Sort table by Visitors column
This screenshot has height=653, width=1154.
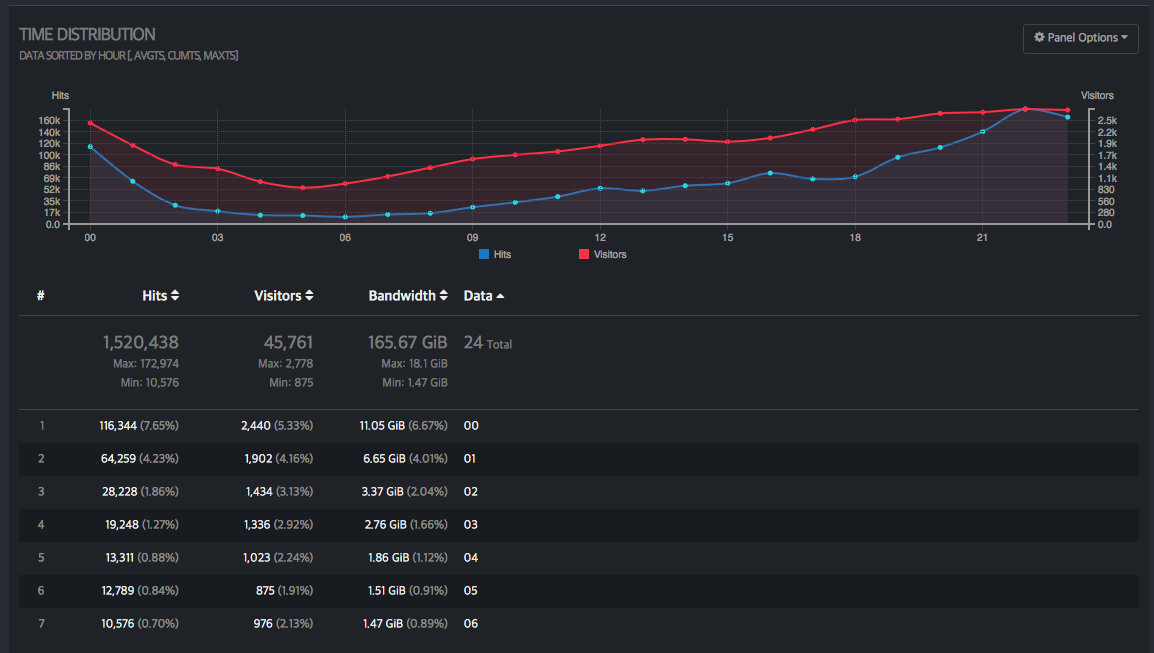coord(283,296)
